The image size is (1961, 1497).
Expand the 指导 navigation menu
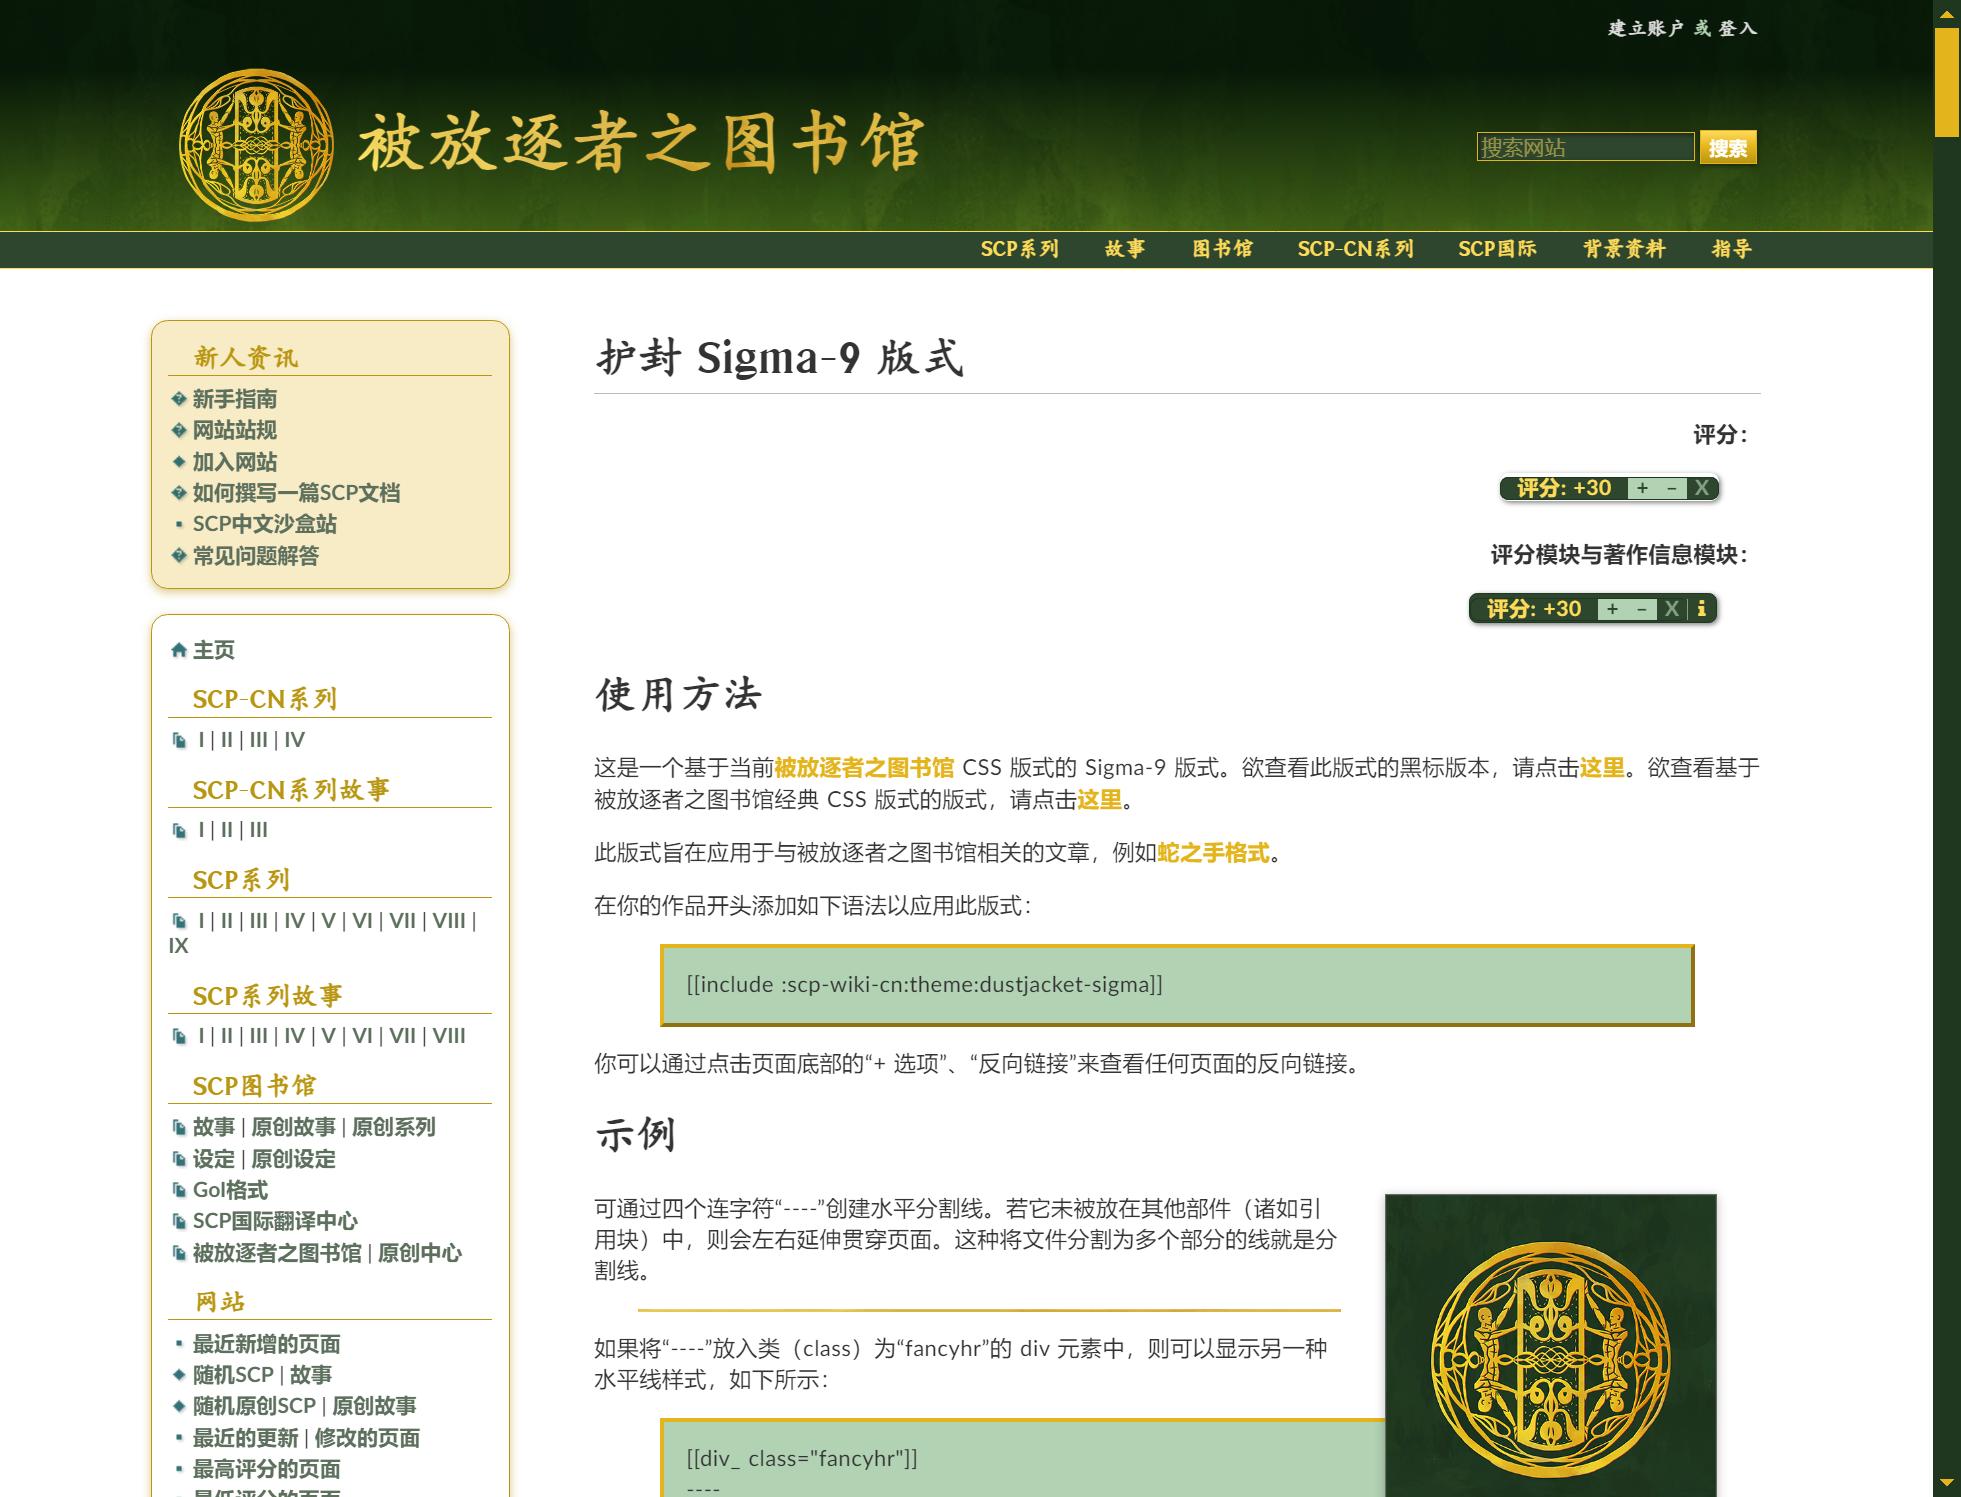1731,249
